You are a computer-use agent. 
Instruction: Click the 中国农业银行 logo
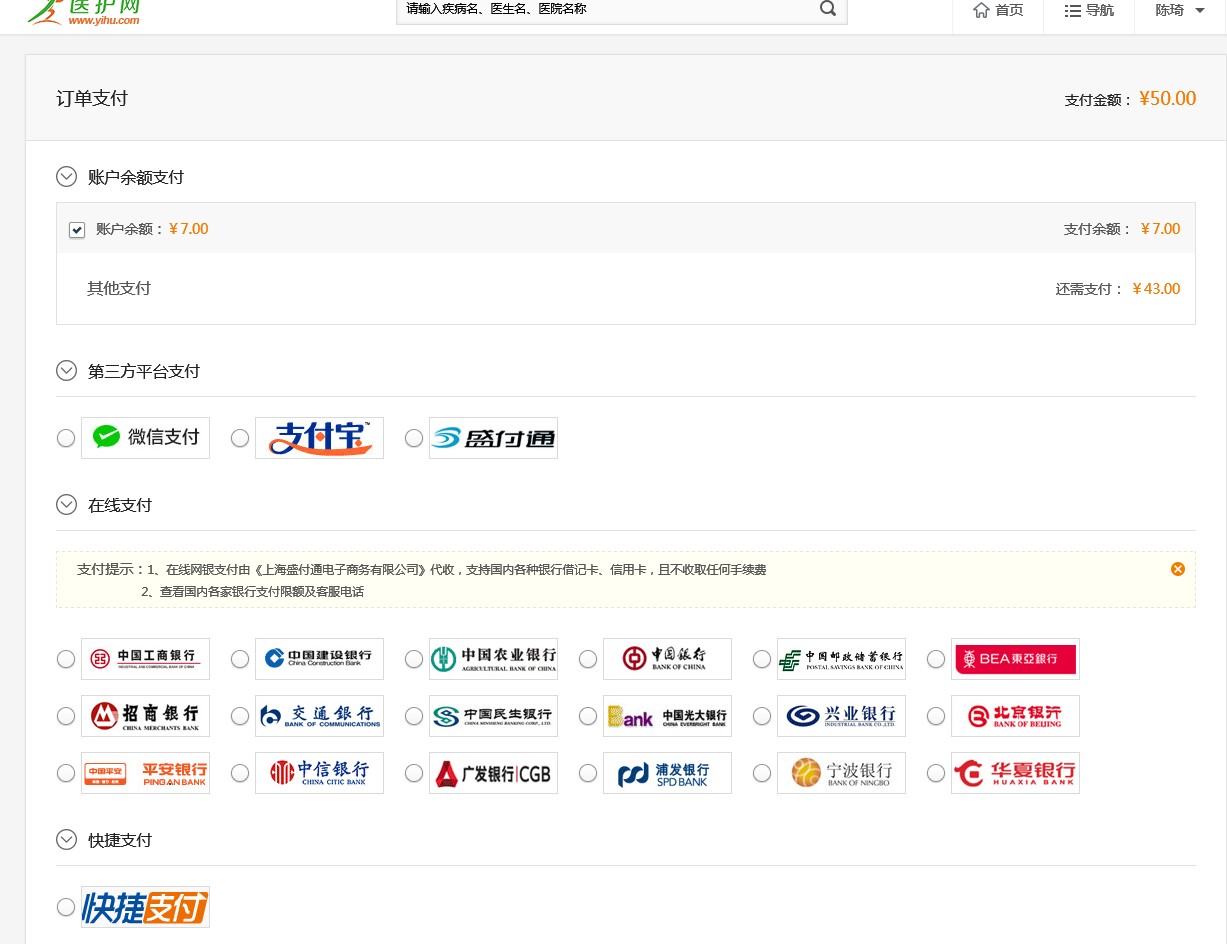pos(493,659)
